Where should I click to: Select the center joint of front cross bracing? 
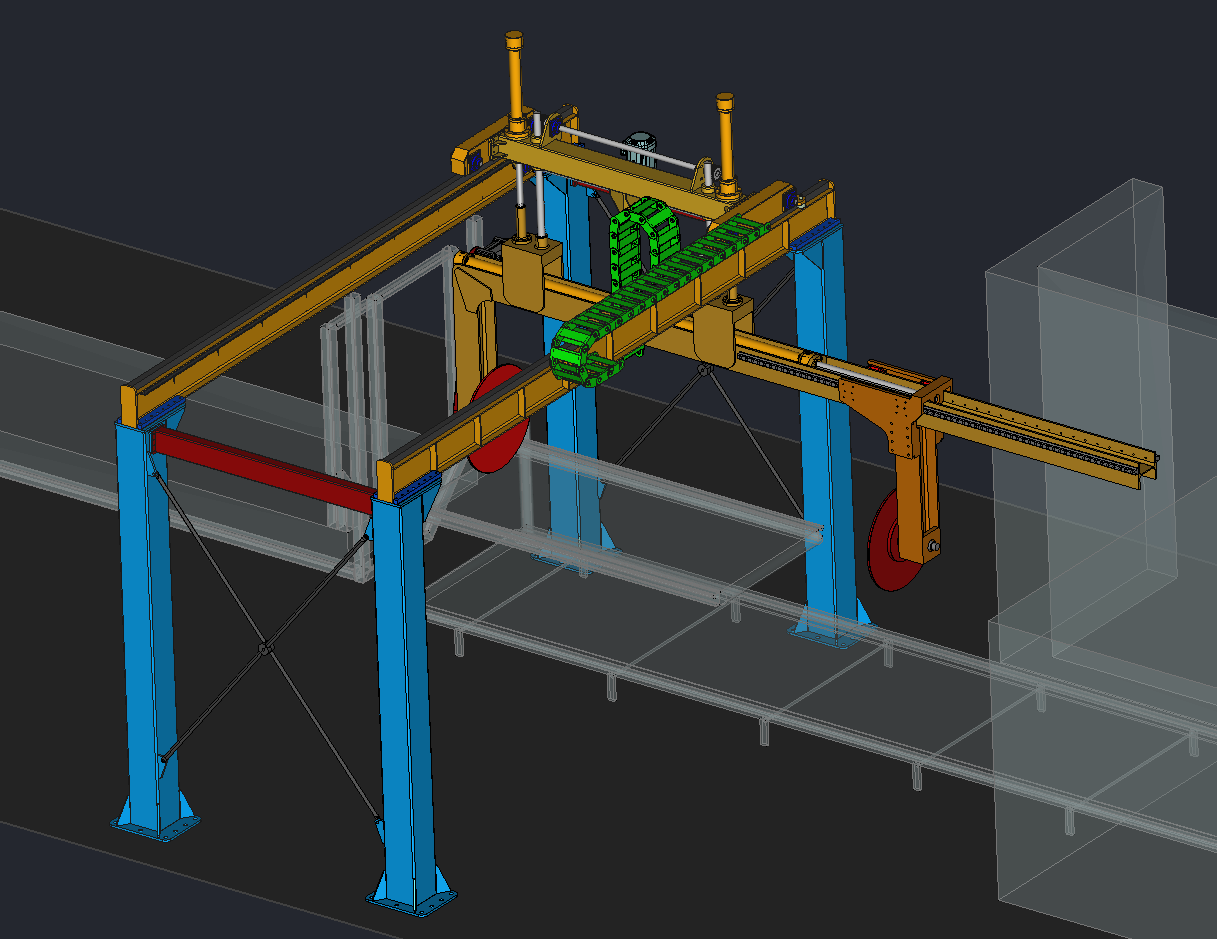click(x=264, y=649)
